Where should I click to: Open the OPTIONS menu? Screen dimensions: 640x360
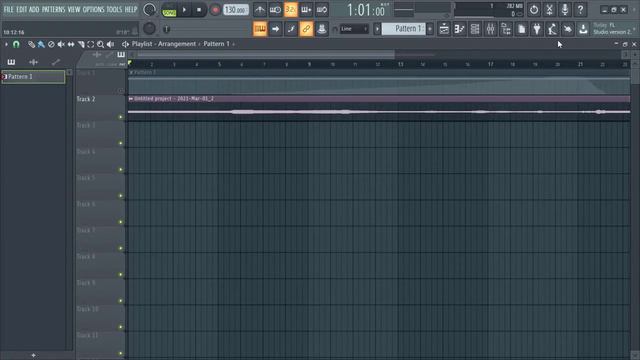click(93, 9)
